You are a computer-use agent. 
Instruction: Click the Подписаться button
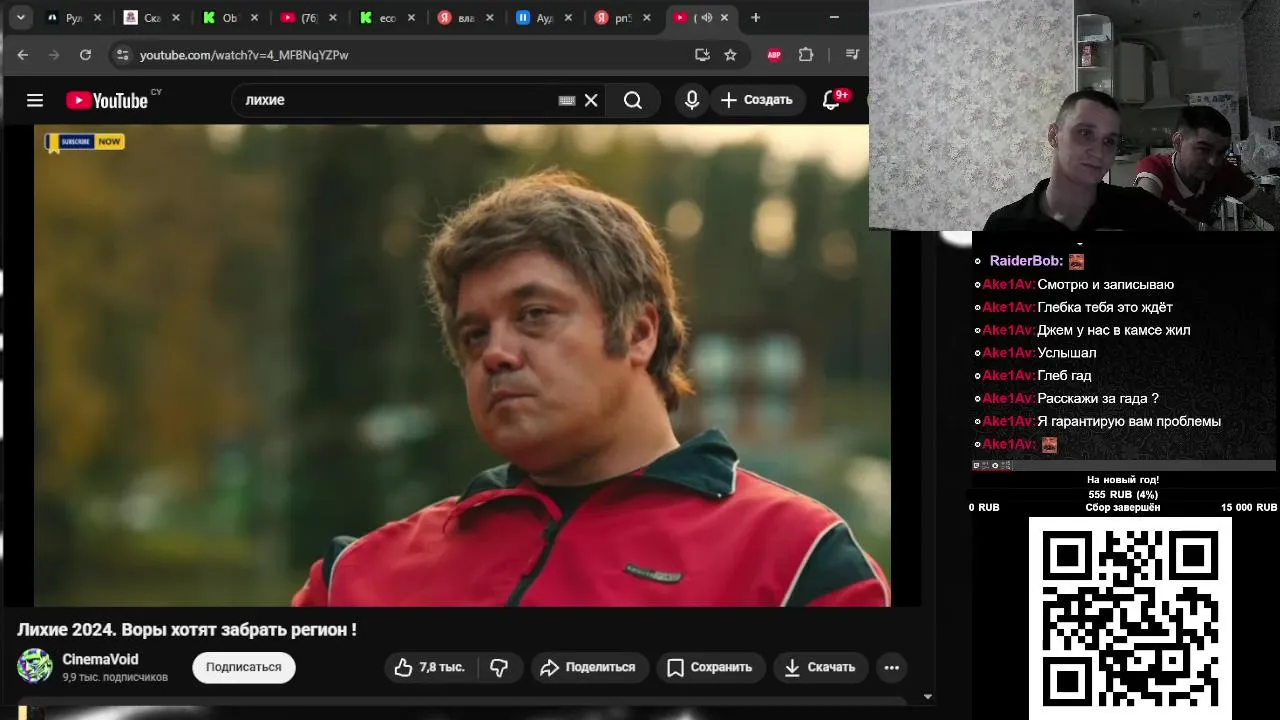(x=244, y=667)
